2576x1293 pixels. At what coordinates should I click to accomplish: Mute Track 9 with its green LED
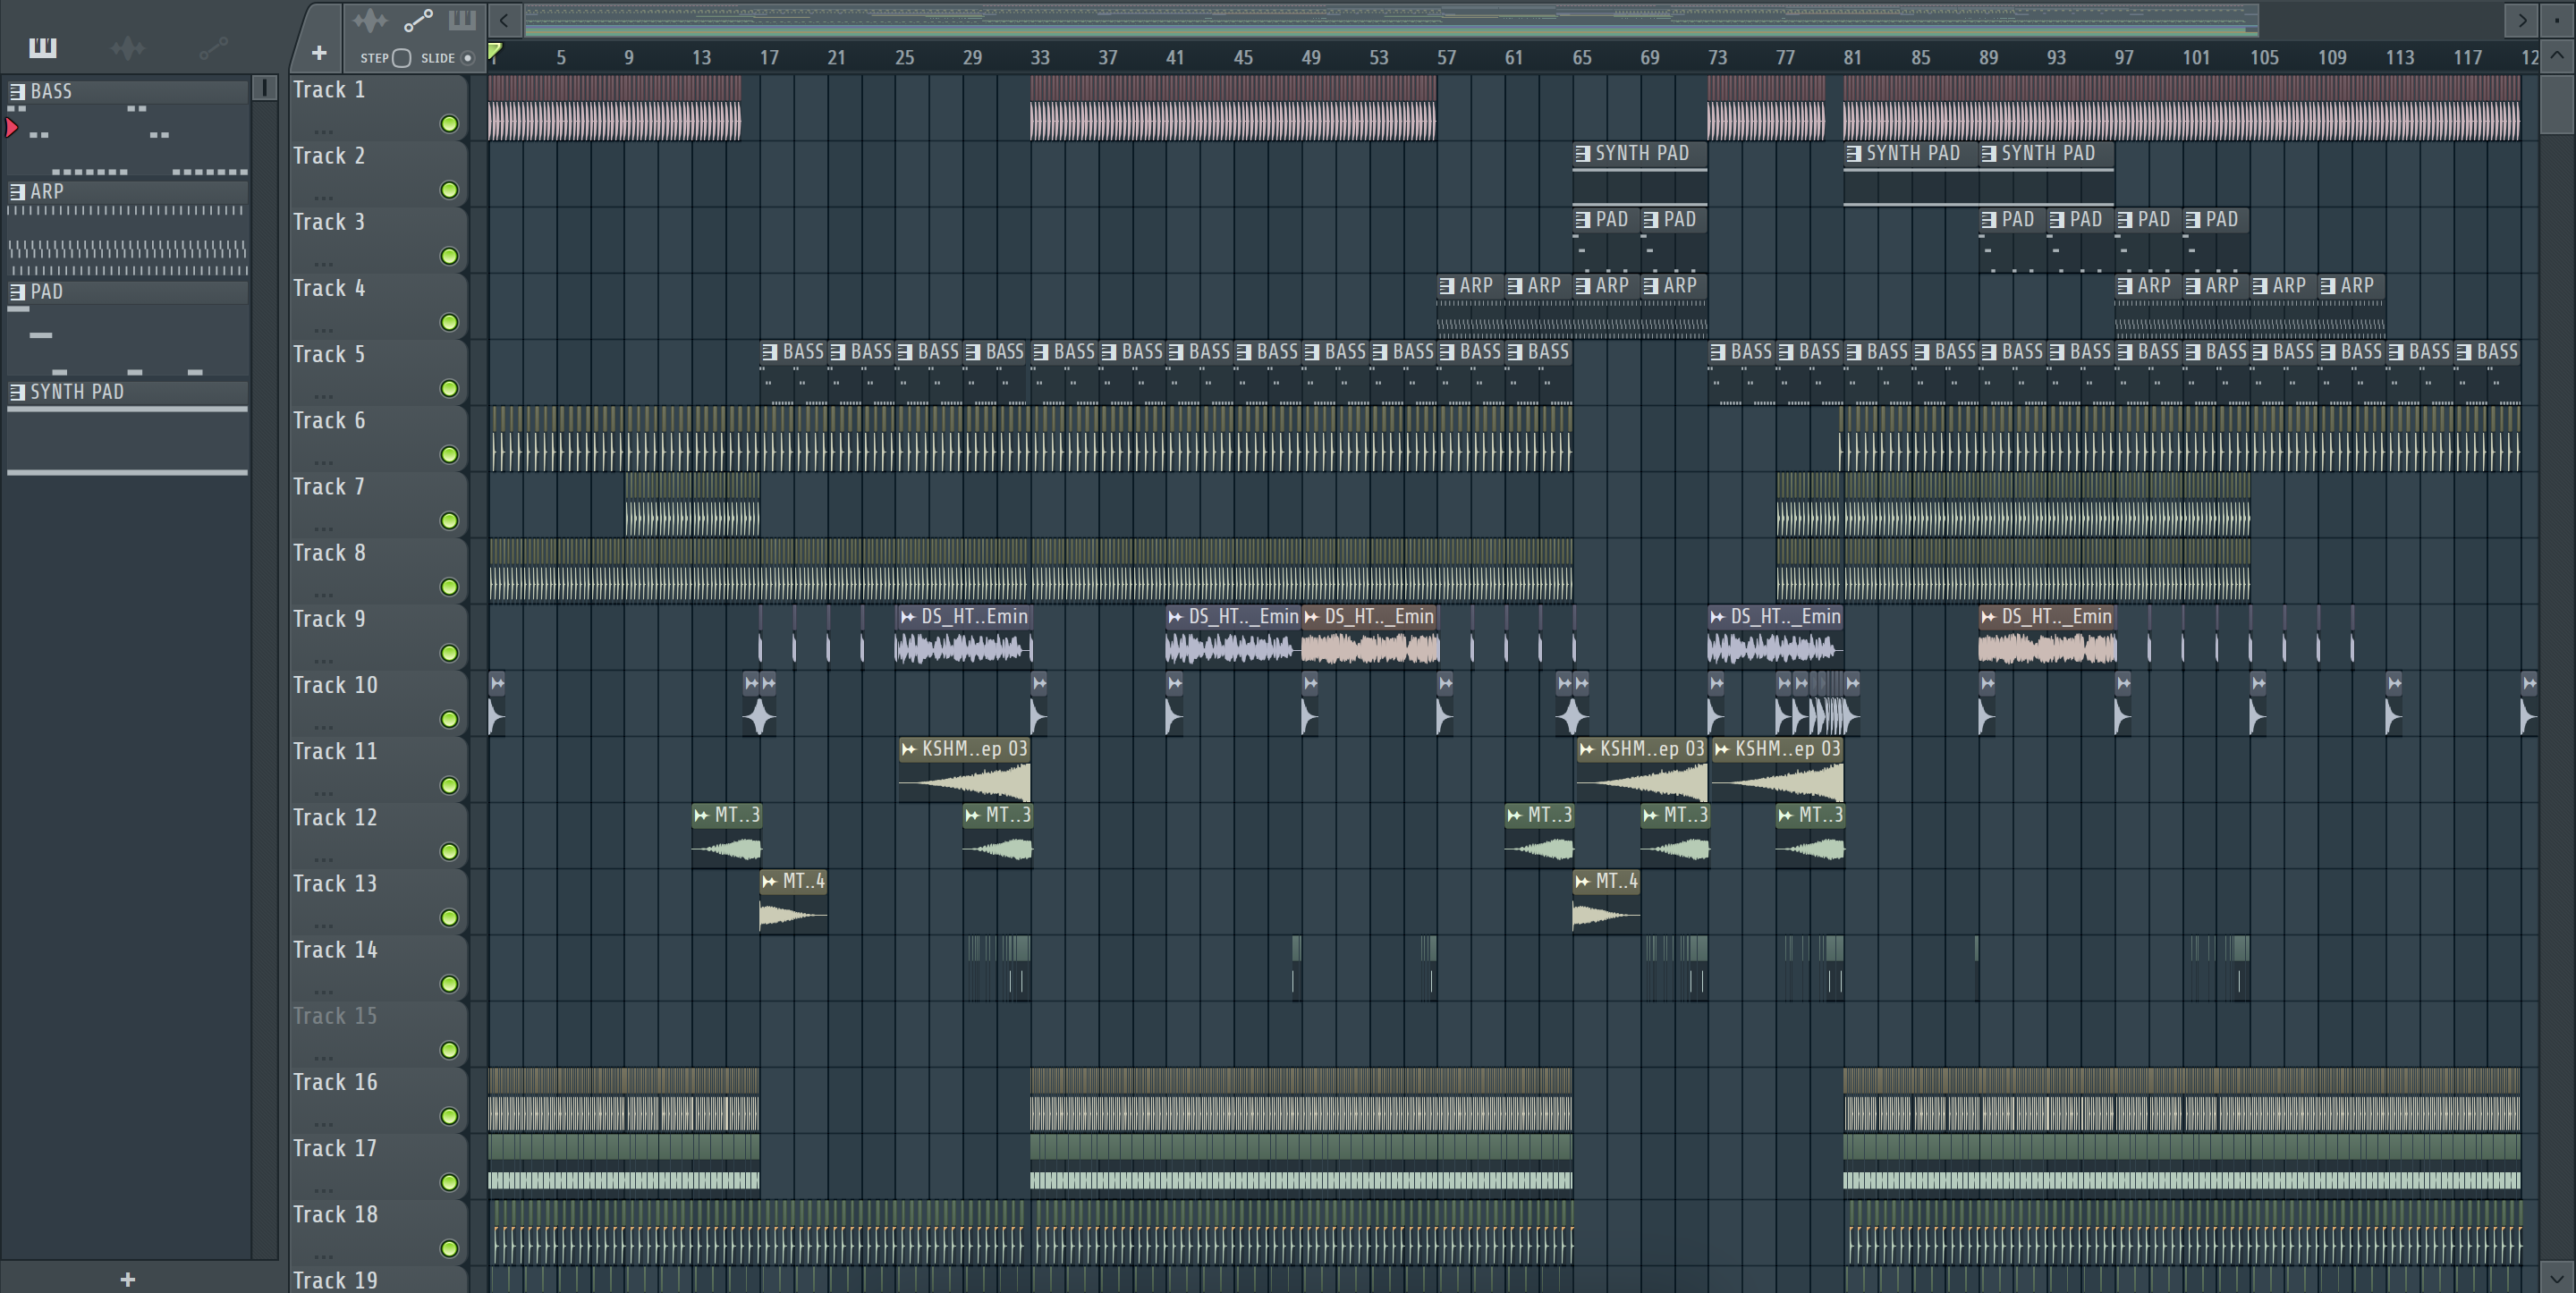tap(449, 653)
